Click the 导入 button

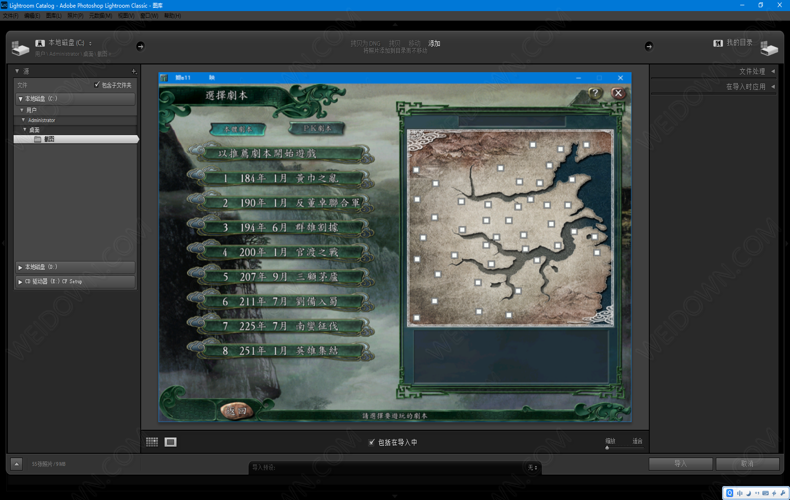(680, 464)
